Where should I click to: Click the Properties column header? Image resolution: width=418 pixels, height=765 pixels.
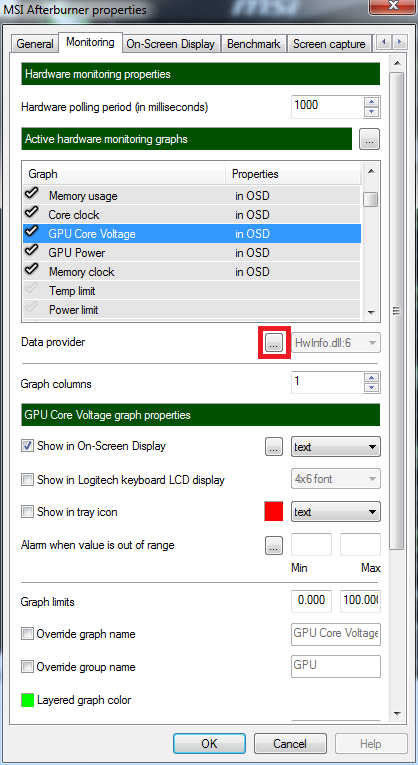tap(294, 174)
